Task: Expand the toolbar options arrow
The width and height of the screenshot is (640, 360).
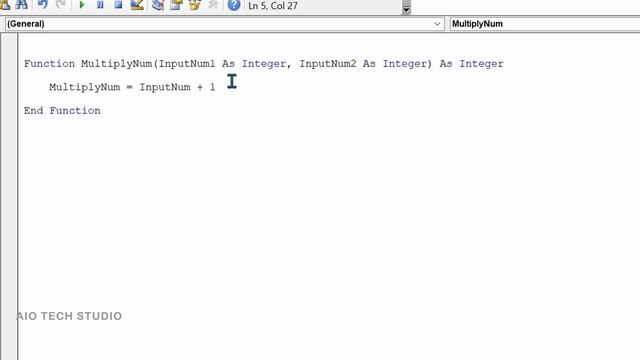Action: pyautogui.click(x=406, y=8)
